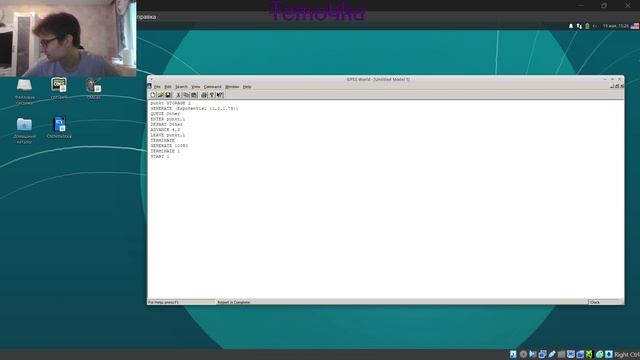Screen dimensions: 640x360
Task: Click the date and time in top panel
Action: (x=616, y=26)
